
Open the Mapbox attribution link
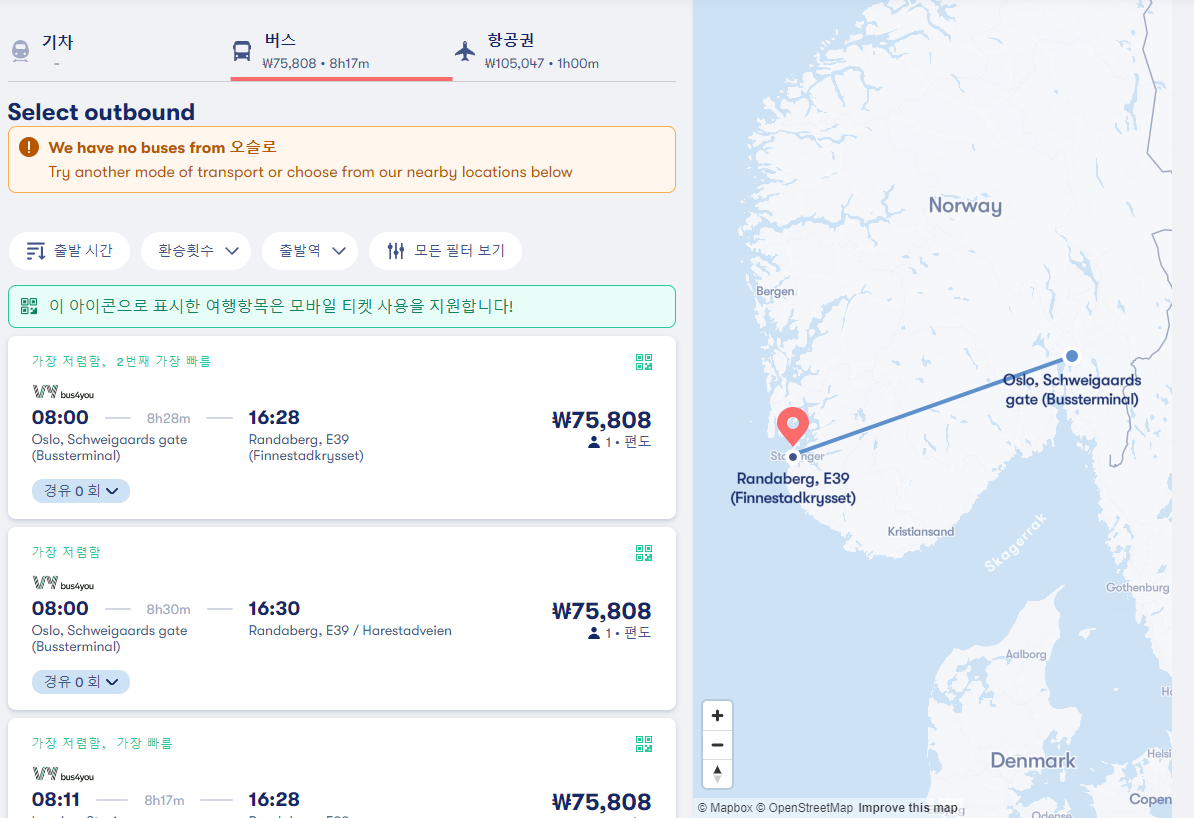pyautogui.click(x=726, y=808)
